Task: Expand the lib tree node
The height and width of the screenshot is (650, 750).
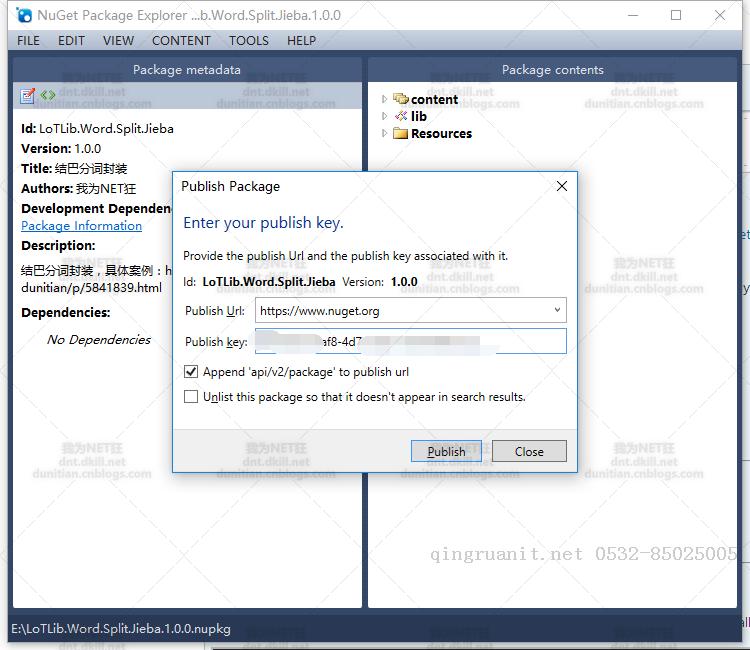Action: tap(385, 116)
